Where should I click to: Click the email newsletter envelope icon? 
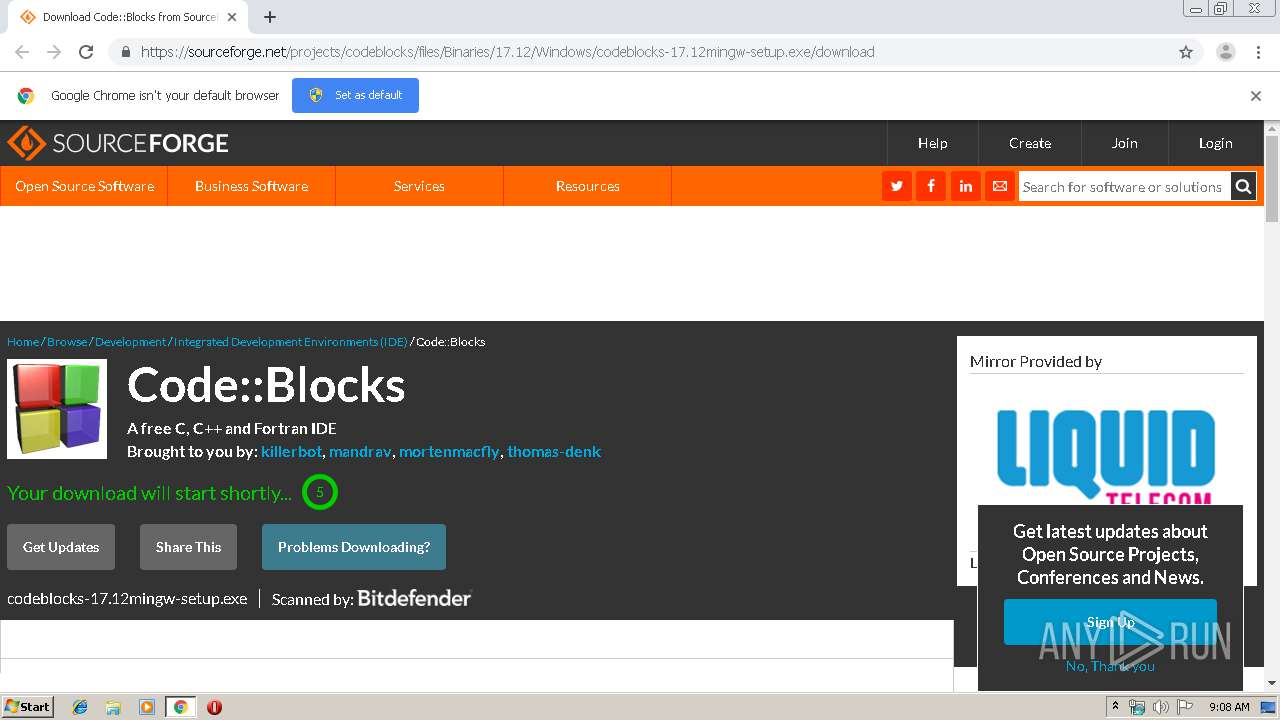(999, 186)
